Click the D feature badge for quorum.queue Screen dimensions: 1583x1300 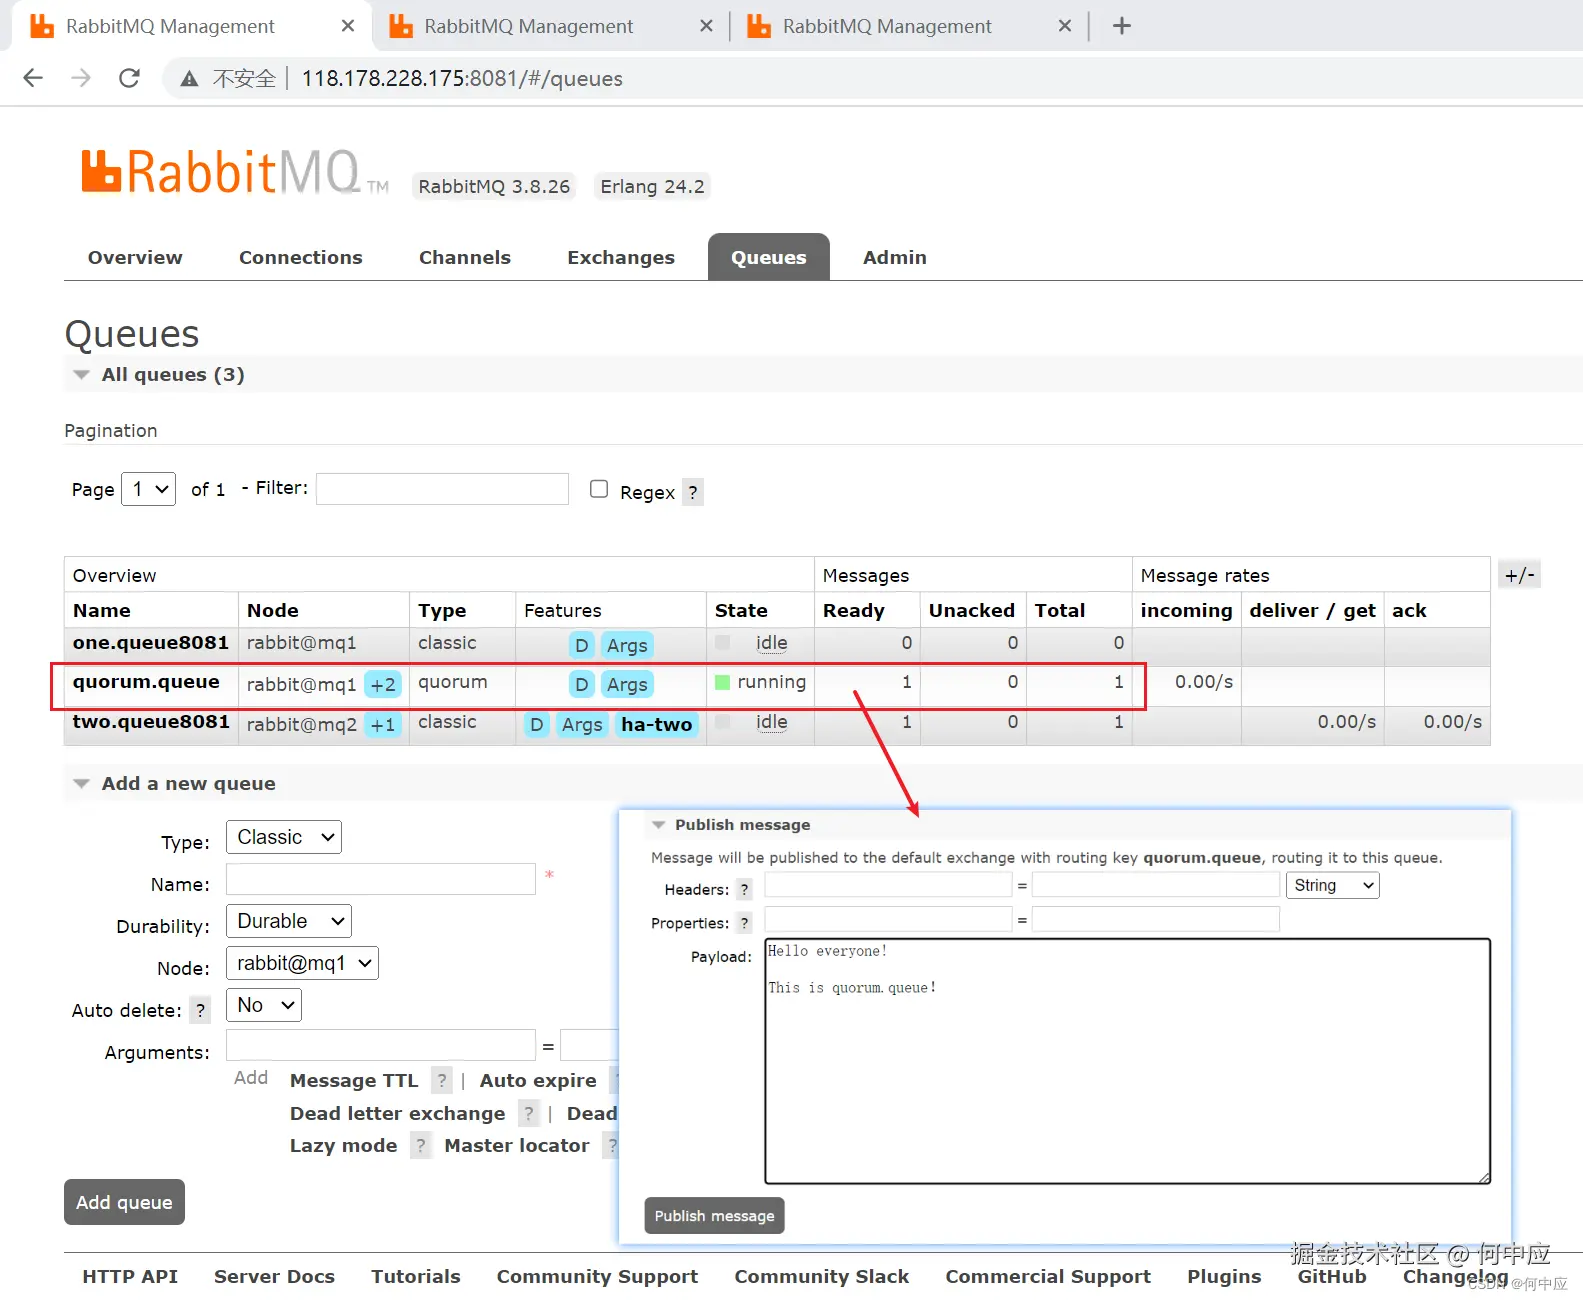(581, 684)
